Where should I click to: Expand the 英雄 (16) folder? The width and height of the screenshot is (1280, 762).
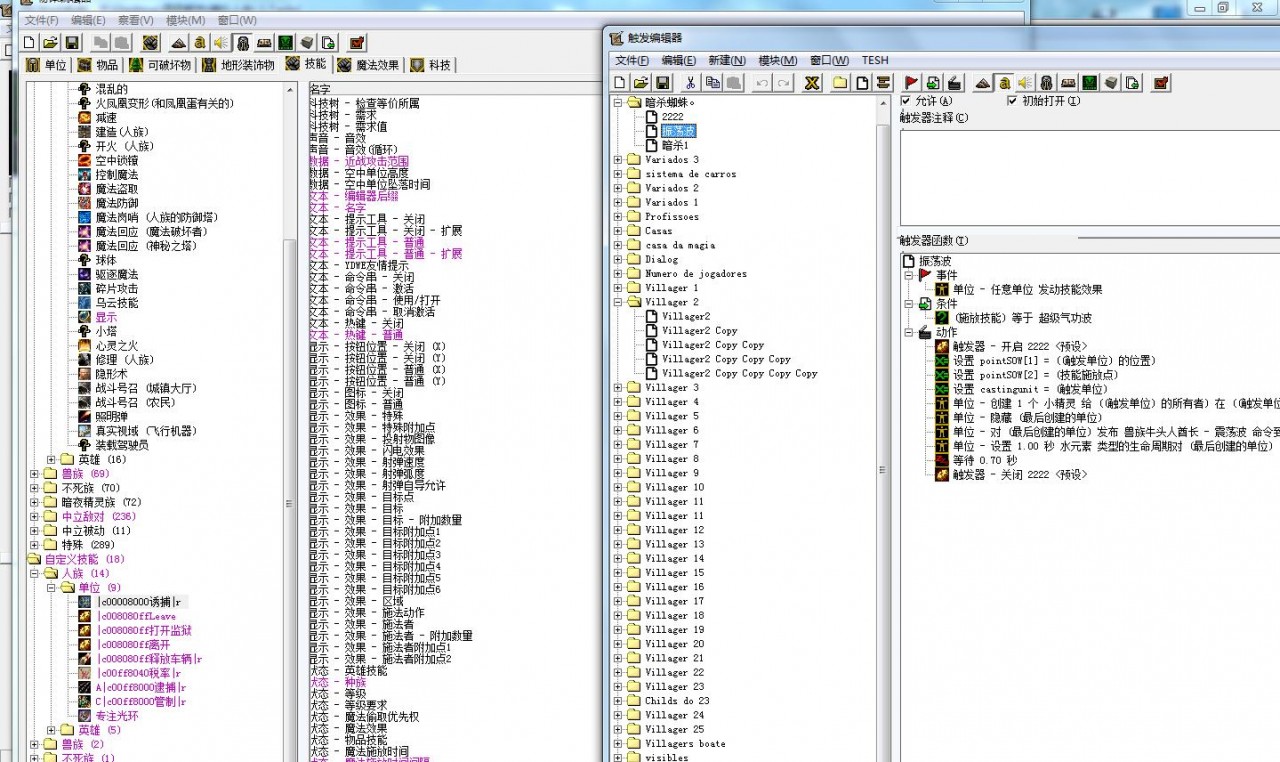50,460
